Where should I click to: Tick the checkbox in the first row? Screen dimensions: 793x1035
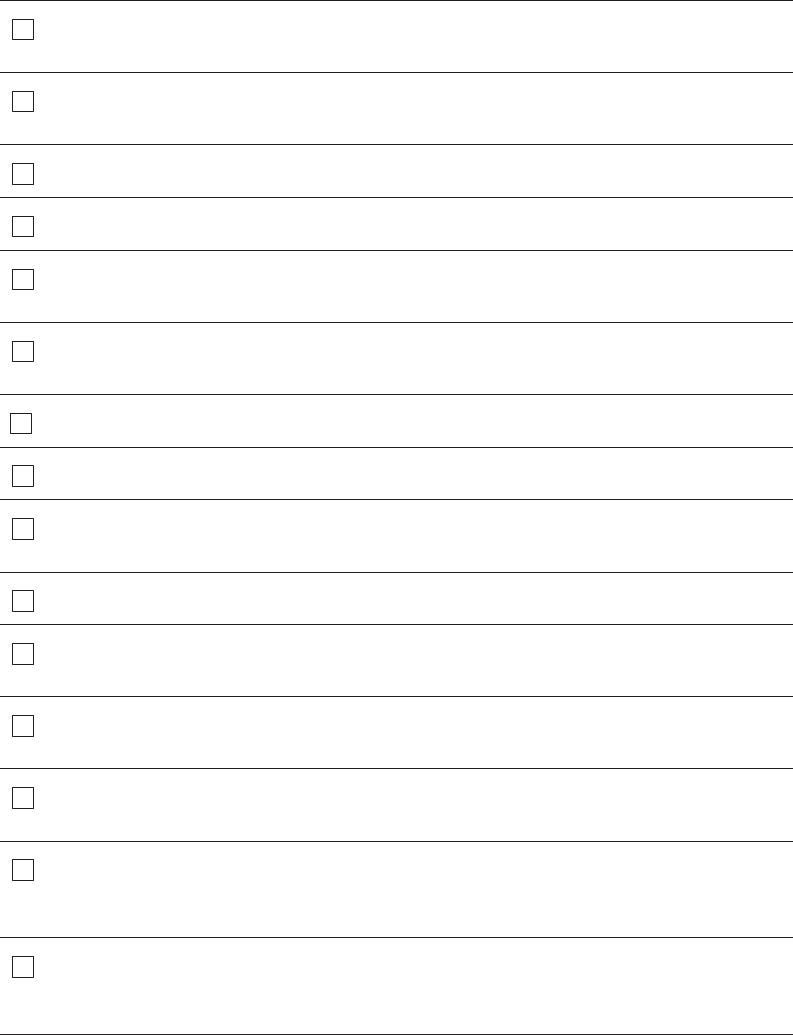click(23, 30)
